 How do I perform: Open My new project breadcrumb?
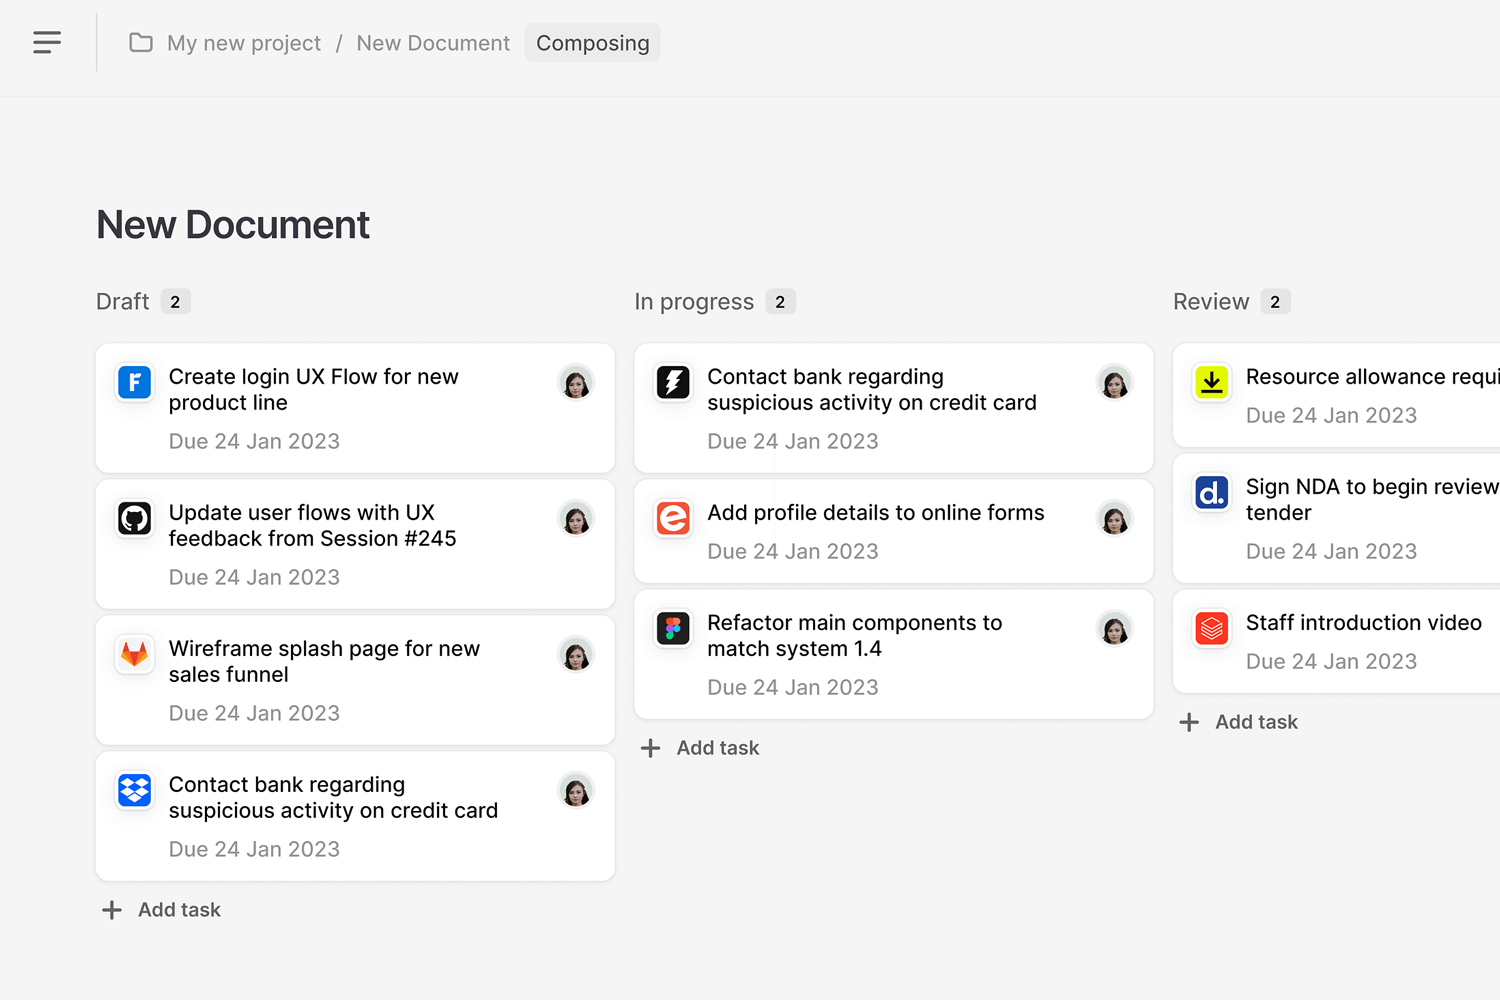pos(244,43)
